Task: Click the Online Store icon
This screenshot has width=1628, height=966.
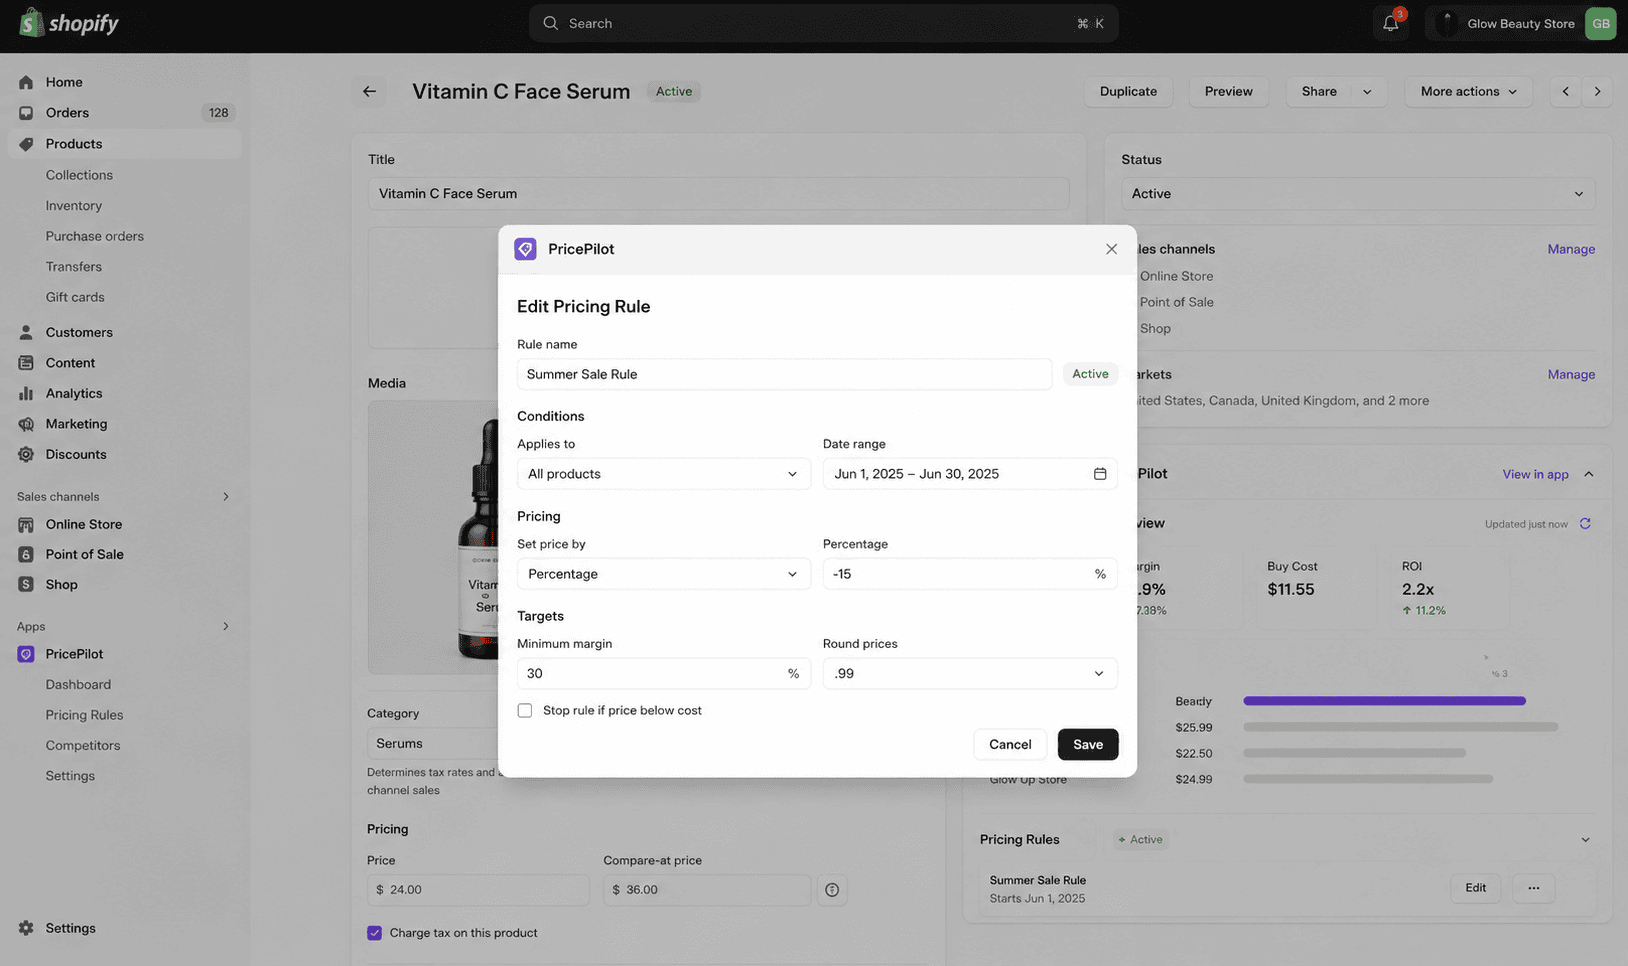Action: pyautogui.click(x=26, y=524)
